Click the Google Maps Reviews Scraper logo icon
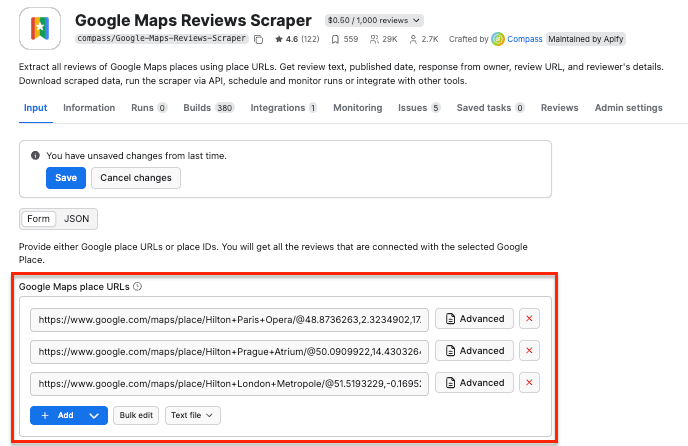This screenshot has width=688, height=446. coord(40,29)
